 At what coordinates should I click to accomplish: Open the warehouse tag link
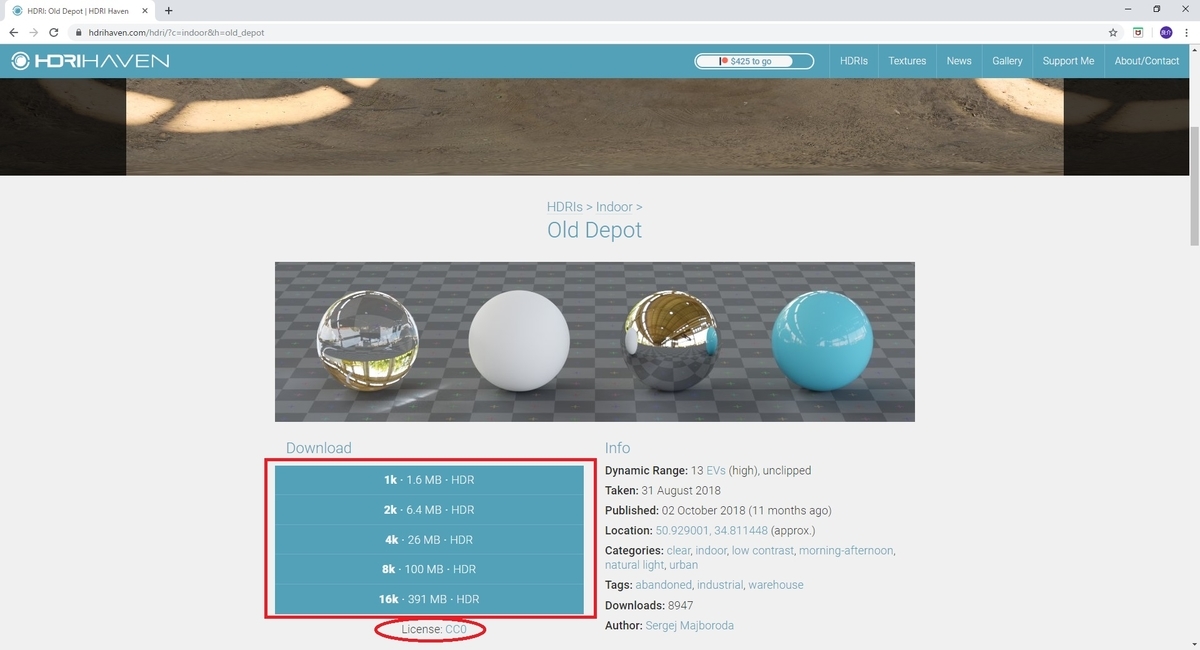(776, 585)
